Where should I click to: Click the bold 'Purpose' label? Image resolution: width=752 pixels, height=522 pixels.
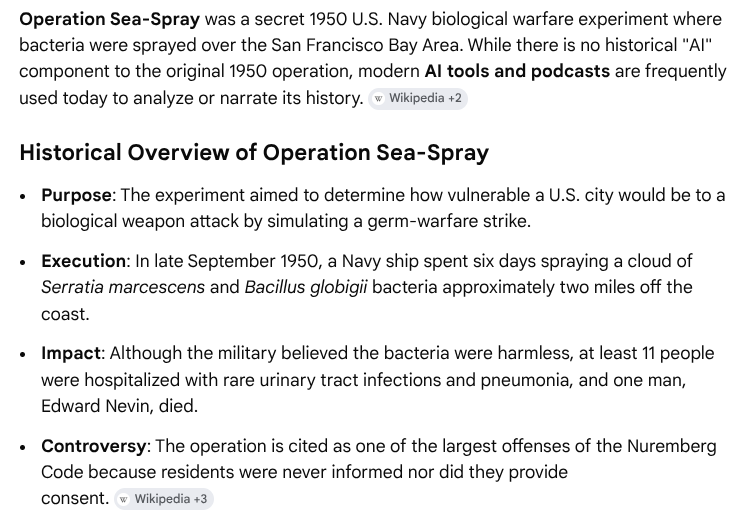(x=77, y=195)
